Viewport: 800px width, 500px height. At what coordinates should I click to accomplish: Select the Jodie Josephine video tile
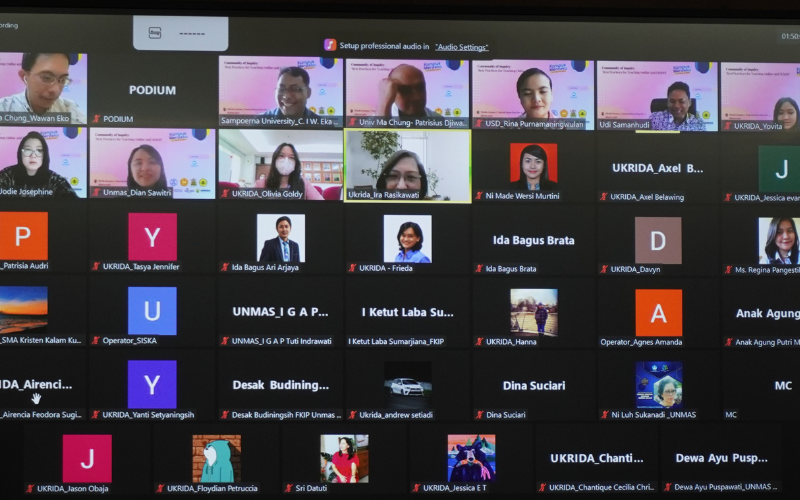tap(43, 162)
